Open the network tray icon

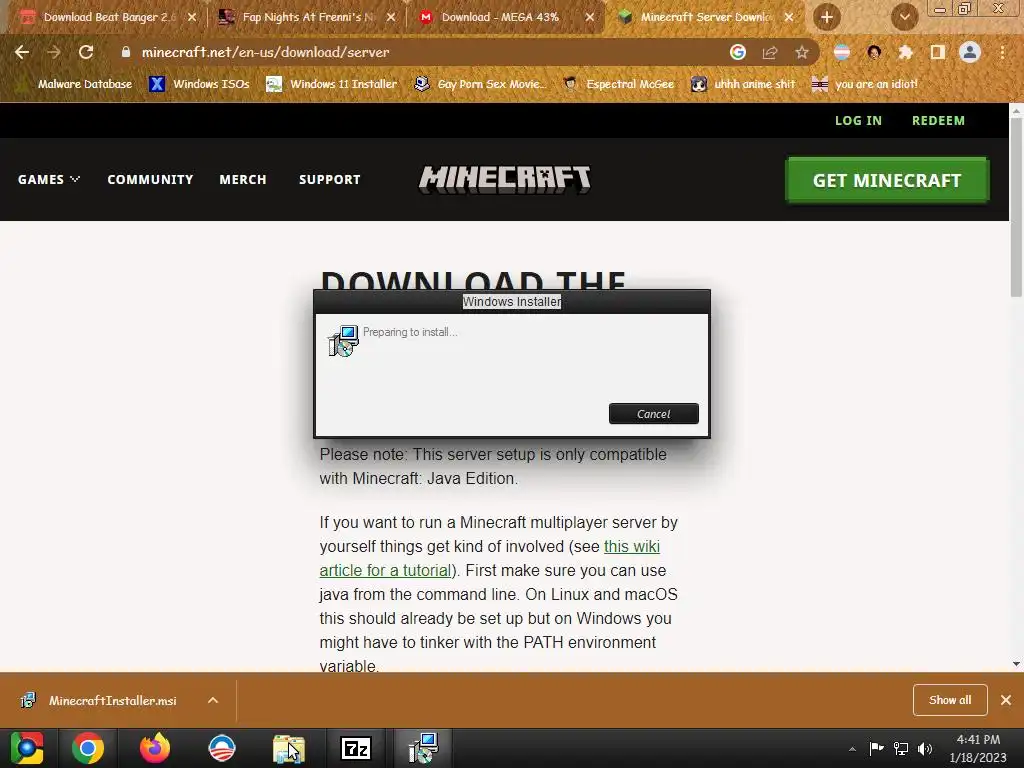901,749
